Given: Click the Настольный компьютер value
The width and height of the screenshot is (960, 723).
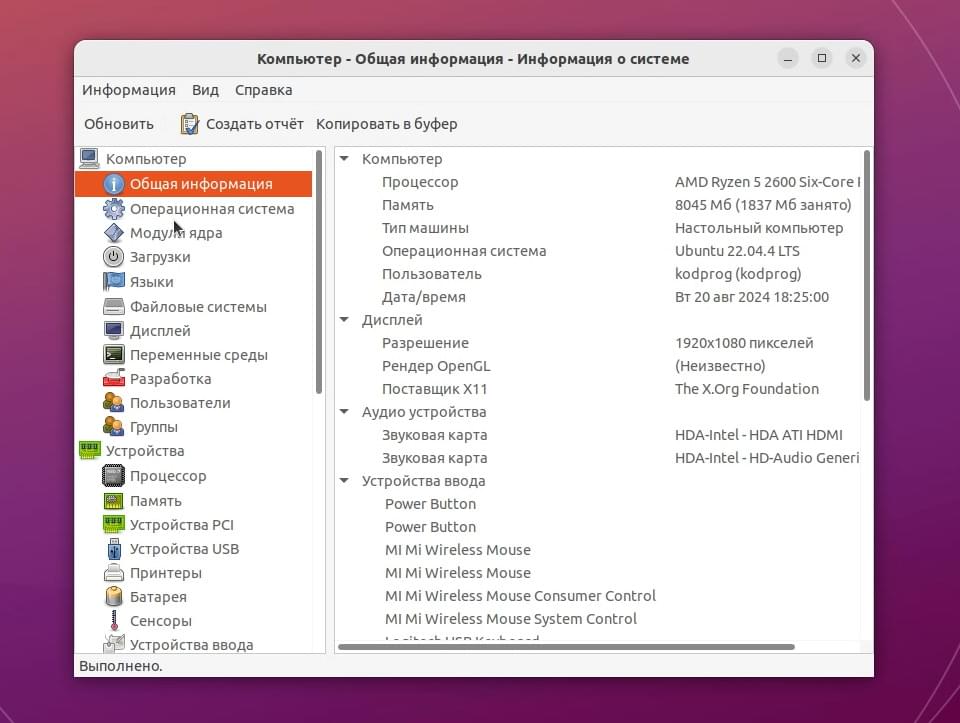Looking at the screenshot, I should pos(759,228).
